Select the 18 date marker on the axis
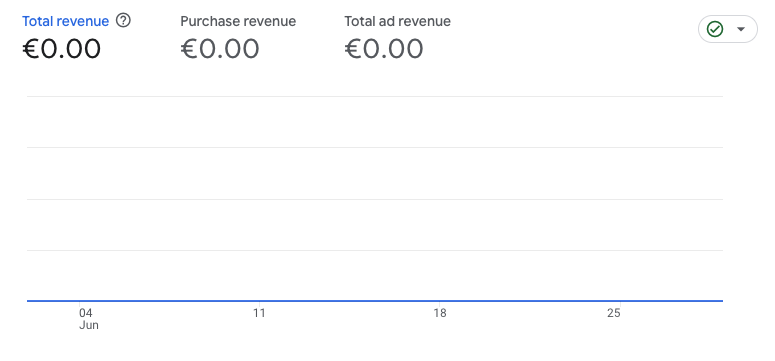 pos(440,313)
